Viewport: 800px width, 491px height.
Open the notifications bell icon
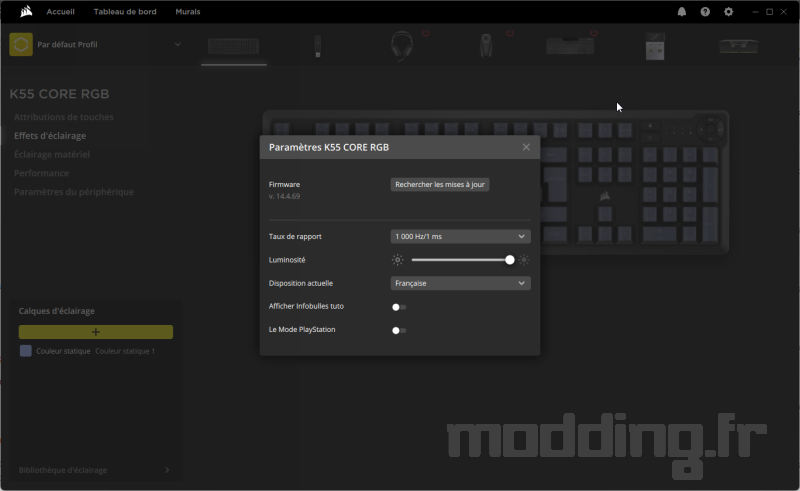[682, 12]
